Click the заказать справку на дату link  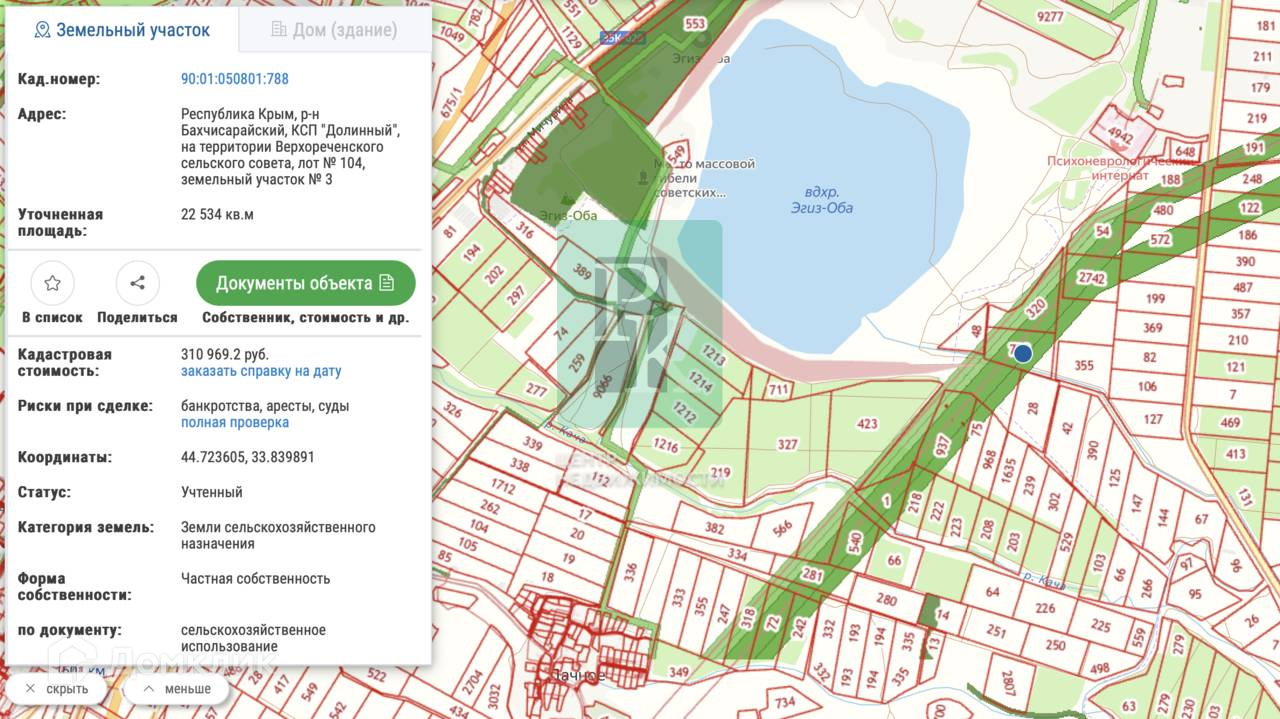point(261,371)
